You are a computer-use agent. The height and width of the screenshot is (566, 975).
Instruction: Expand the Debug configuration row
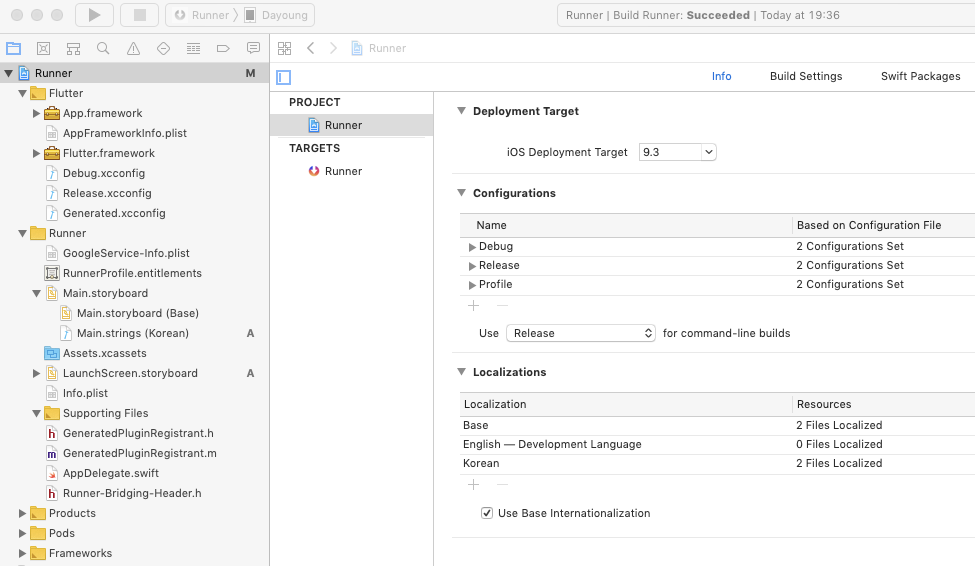pos(472,247)
